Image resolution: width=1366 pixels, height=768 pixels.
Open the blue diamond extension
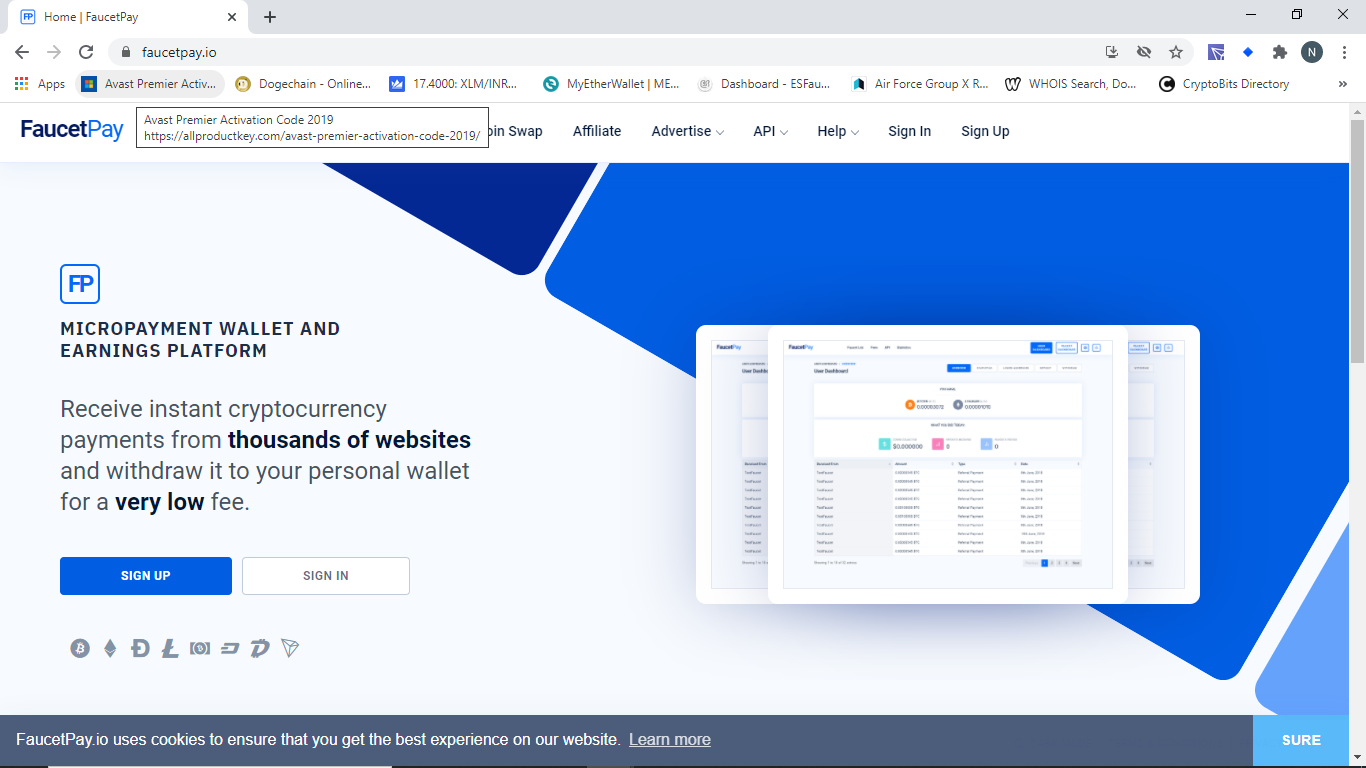coord(1248,52)
